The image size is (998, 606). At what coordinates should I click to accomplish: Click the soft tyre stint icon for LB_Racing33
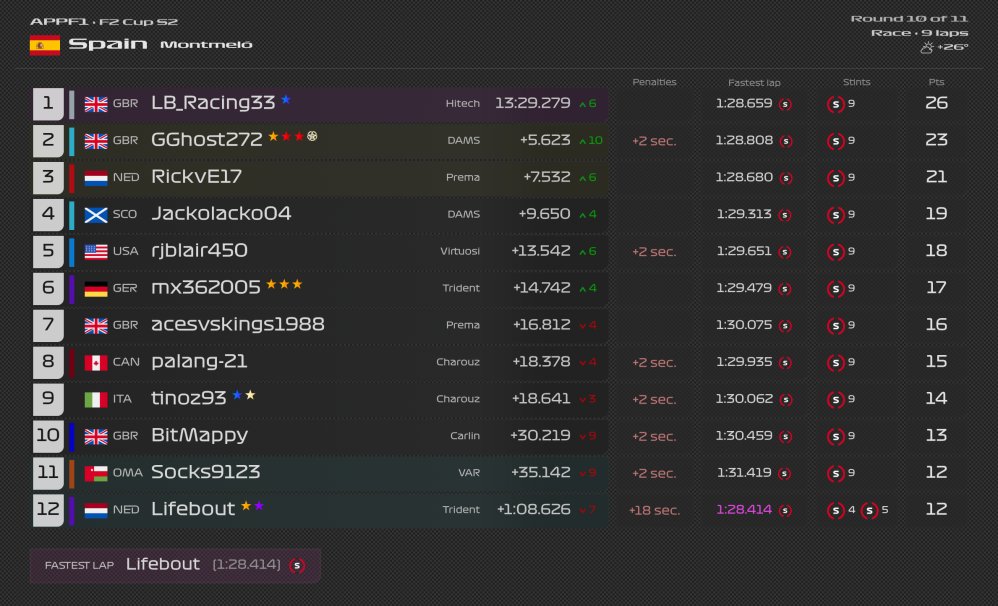[x=835, y=104]
